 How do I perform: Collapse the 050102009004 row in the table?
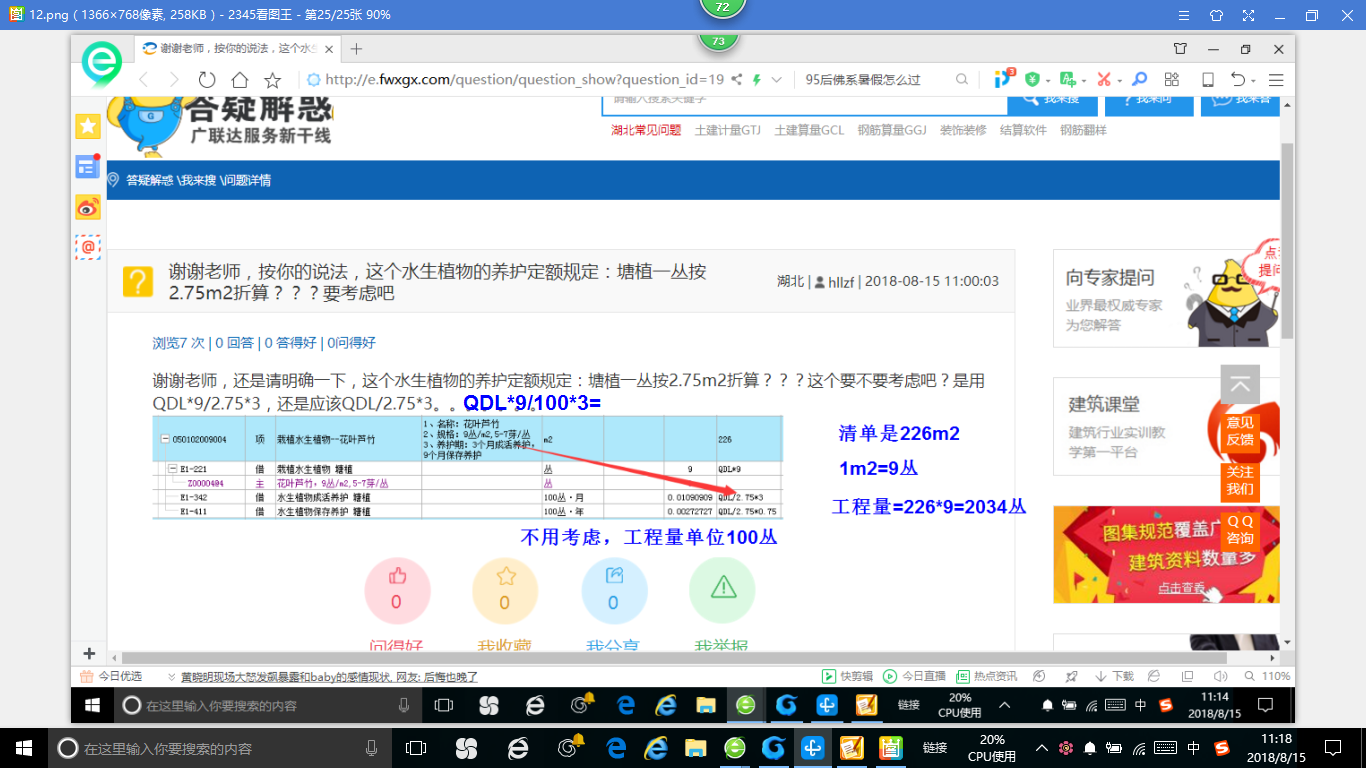click(x=165, y=439)
